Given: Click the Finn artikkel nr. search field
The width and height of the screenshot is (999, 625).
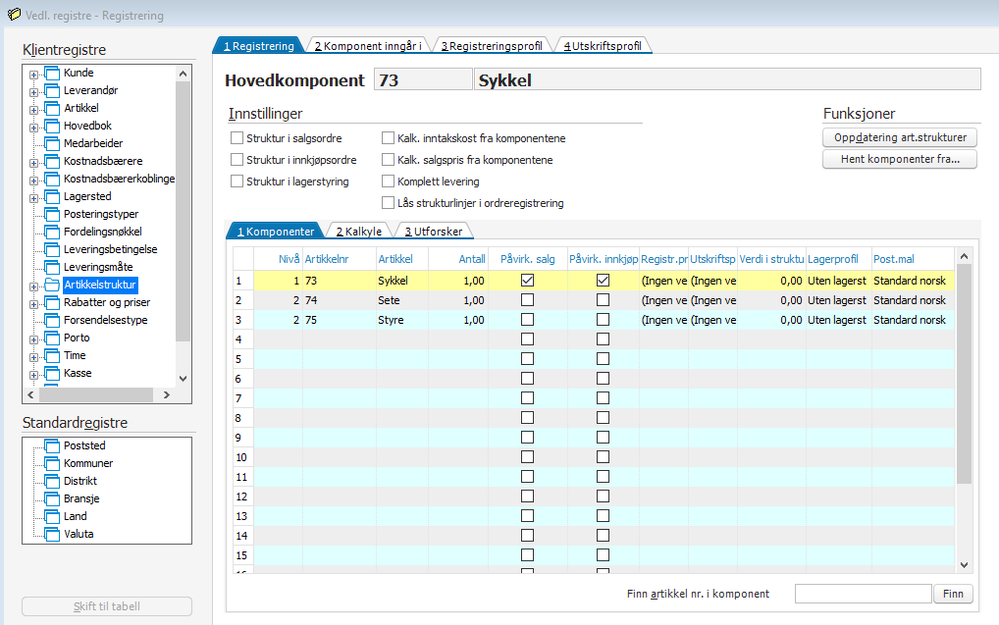Looking at the screenshot, I should pos(863,594).
